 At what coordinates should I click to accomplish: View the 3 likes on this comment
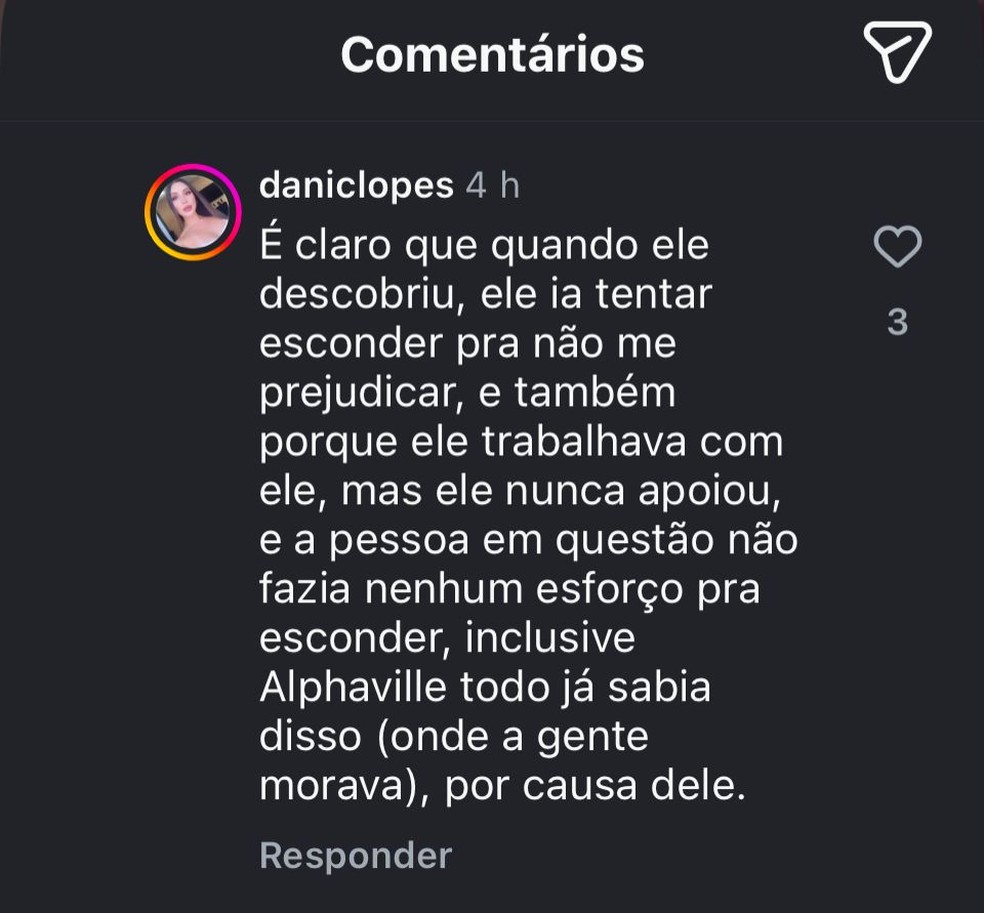click(899, 321)
